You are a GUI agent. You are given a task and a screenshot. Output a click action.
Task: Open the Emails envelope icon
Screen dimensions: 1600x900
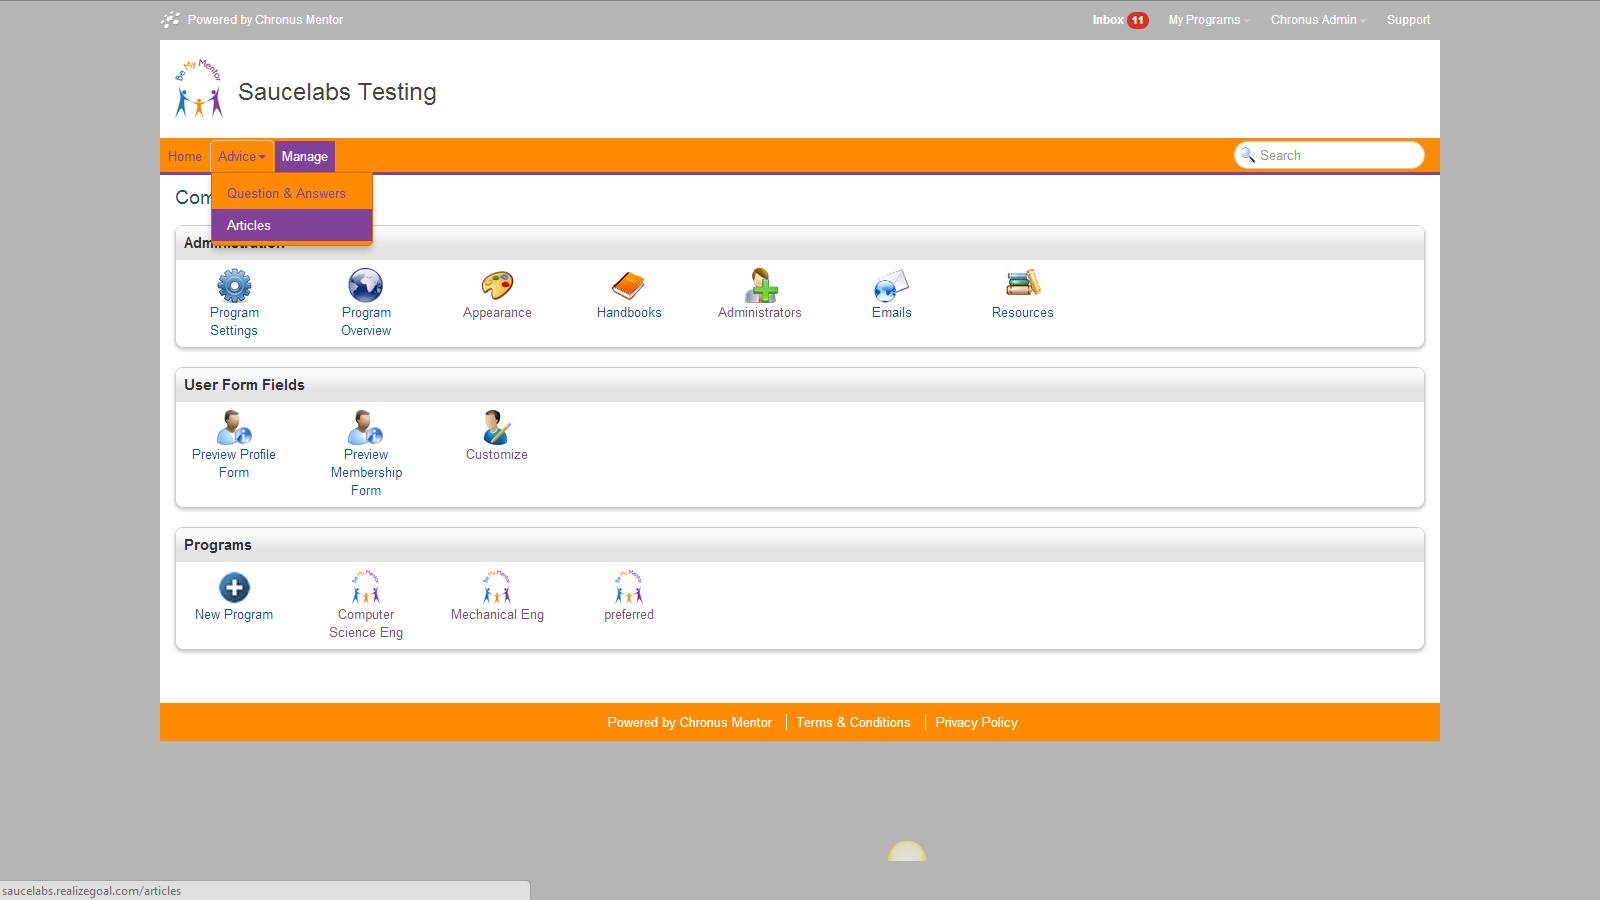(x=891, y=286)
